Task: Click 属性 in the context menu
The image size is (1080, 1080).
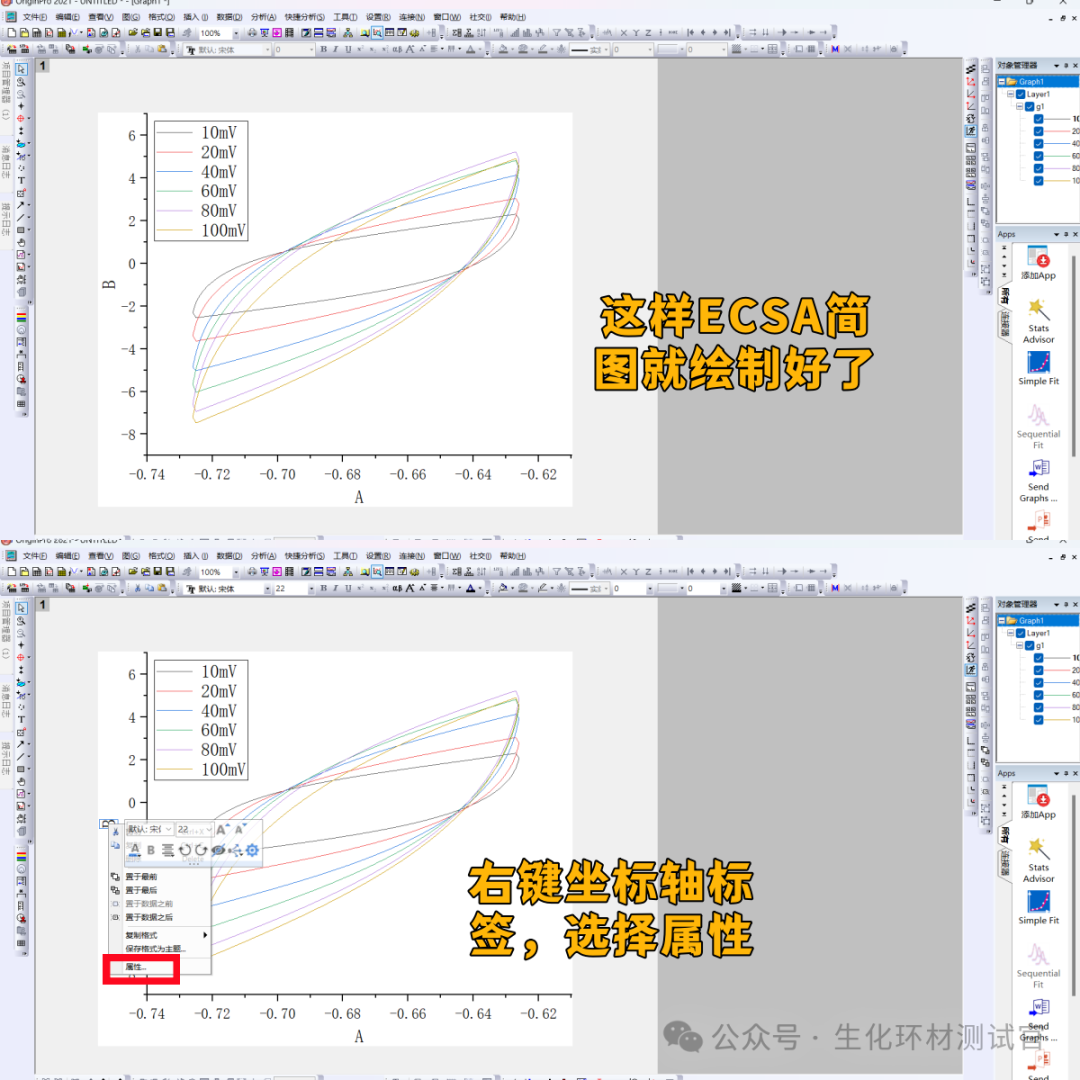Action: point(136,967)
